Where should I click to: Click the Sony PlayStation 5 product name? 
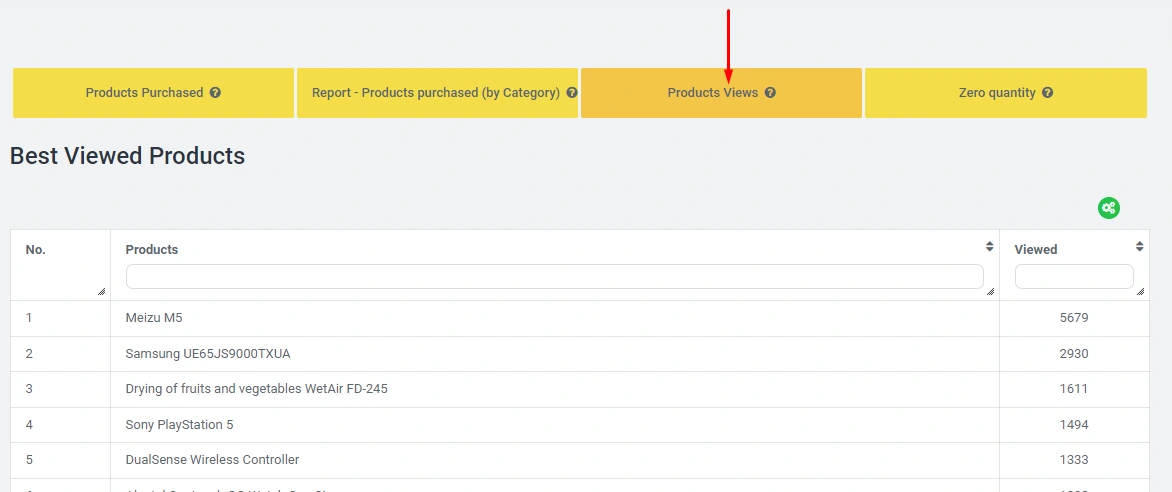tap(179, 425)
